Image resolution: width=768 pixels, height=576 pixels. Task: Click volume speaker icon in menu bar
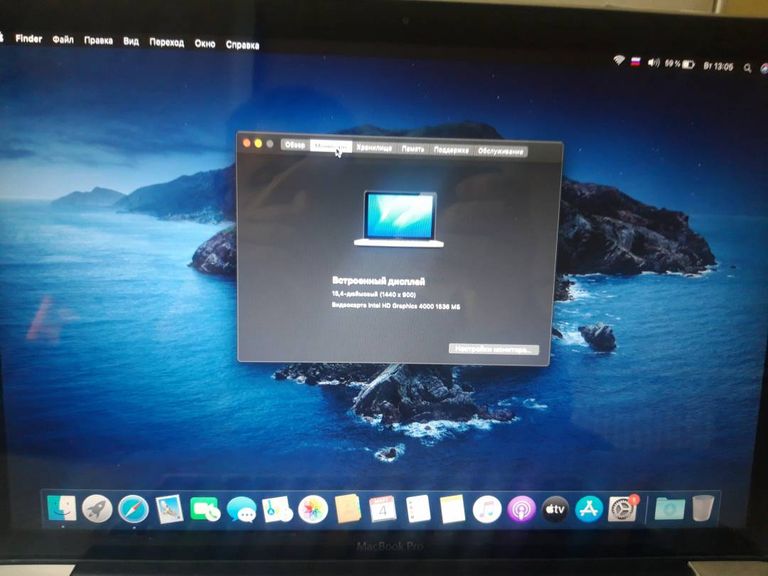click(x=654, y=63)
